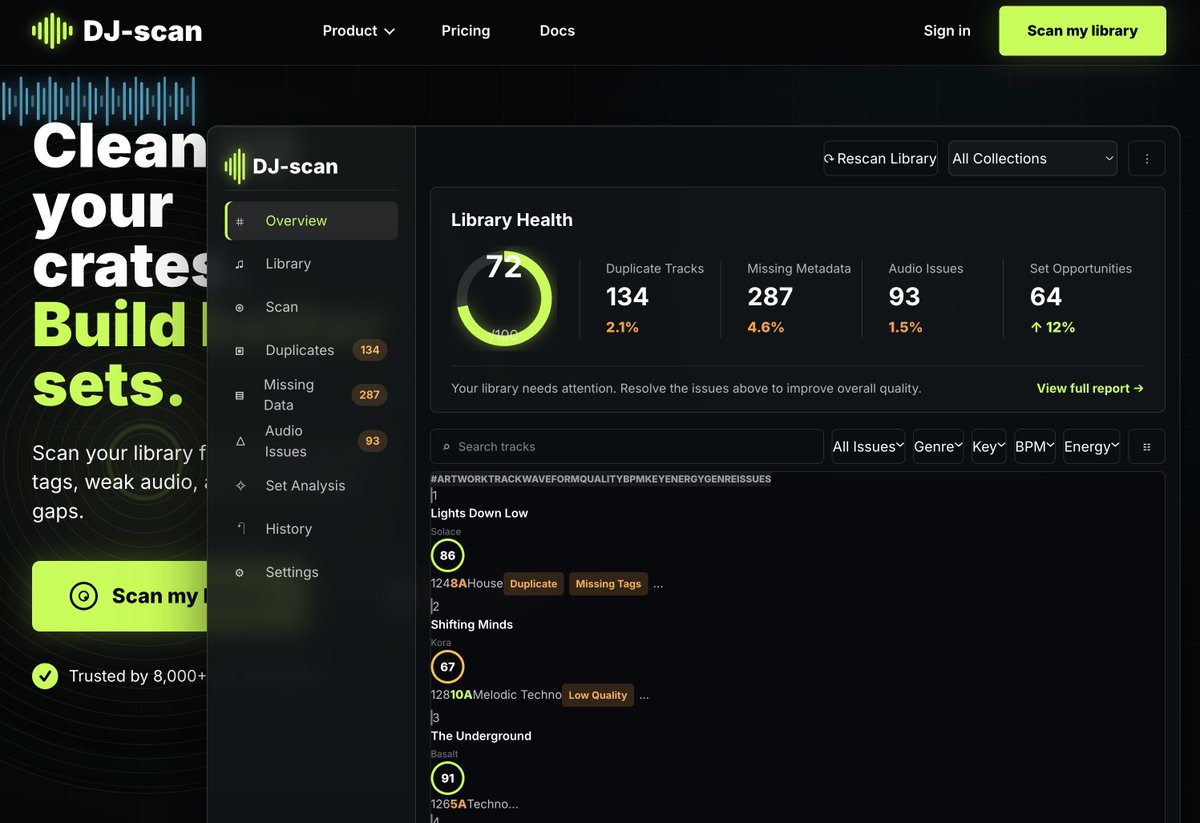Click the magnifier icon in Search tracks
1200x823 pixels.
tap(446, 447)
